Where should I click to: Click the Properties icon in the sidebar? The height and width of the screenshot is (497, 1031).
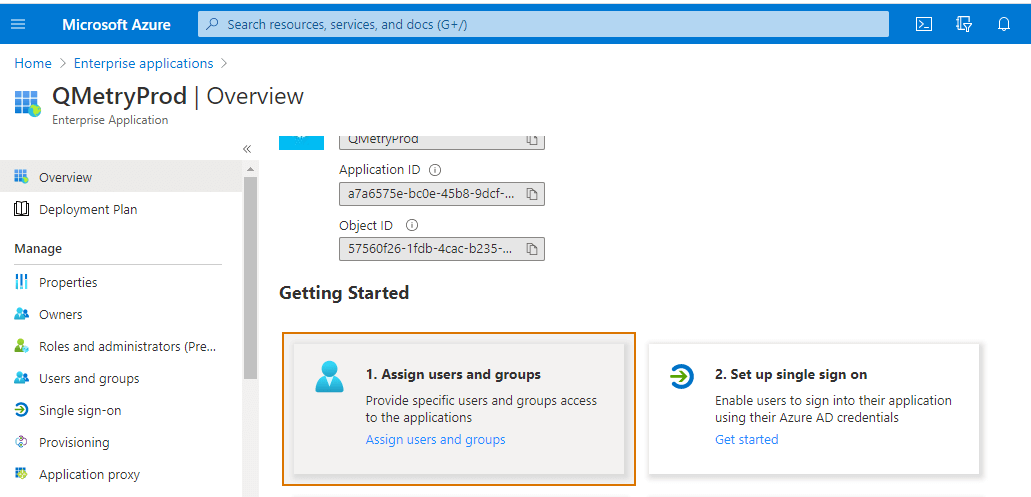tap(22, 282)
